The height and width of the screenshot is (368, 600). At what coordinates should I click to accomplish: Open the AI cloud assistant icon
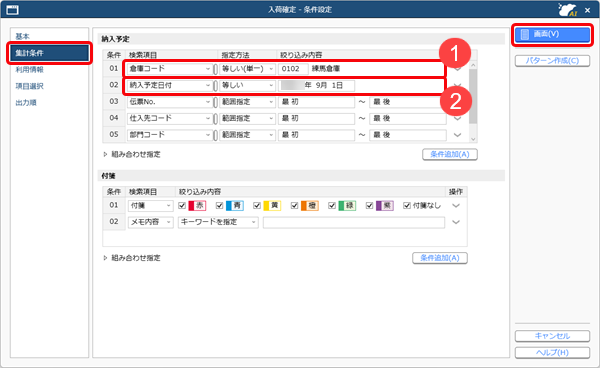pyautogui.click(x=567, y=10)
